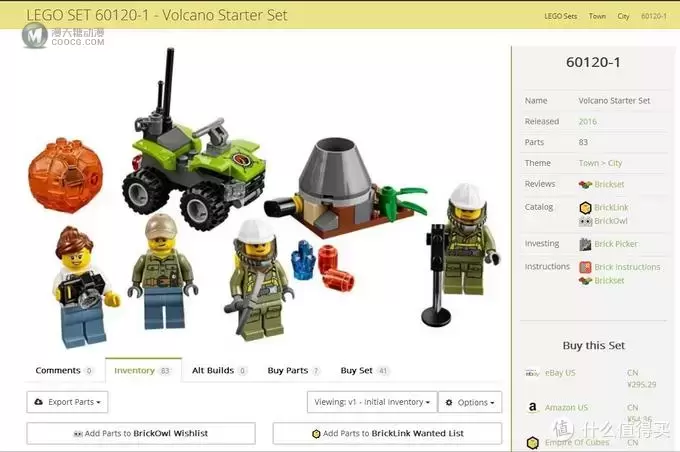Click the BrickLink catalog hexagon icon

(x=585, y=208)
